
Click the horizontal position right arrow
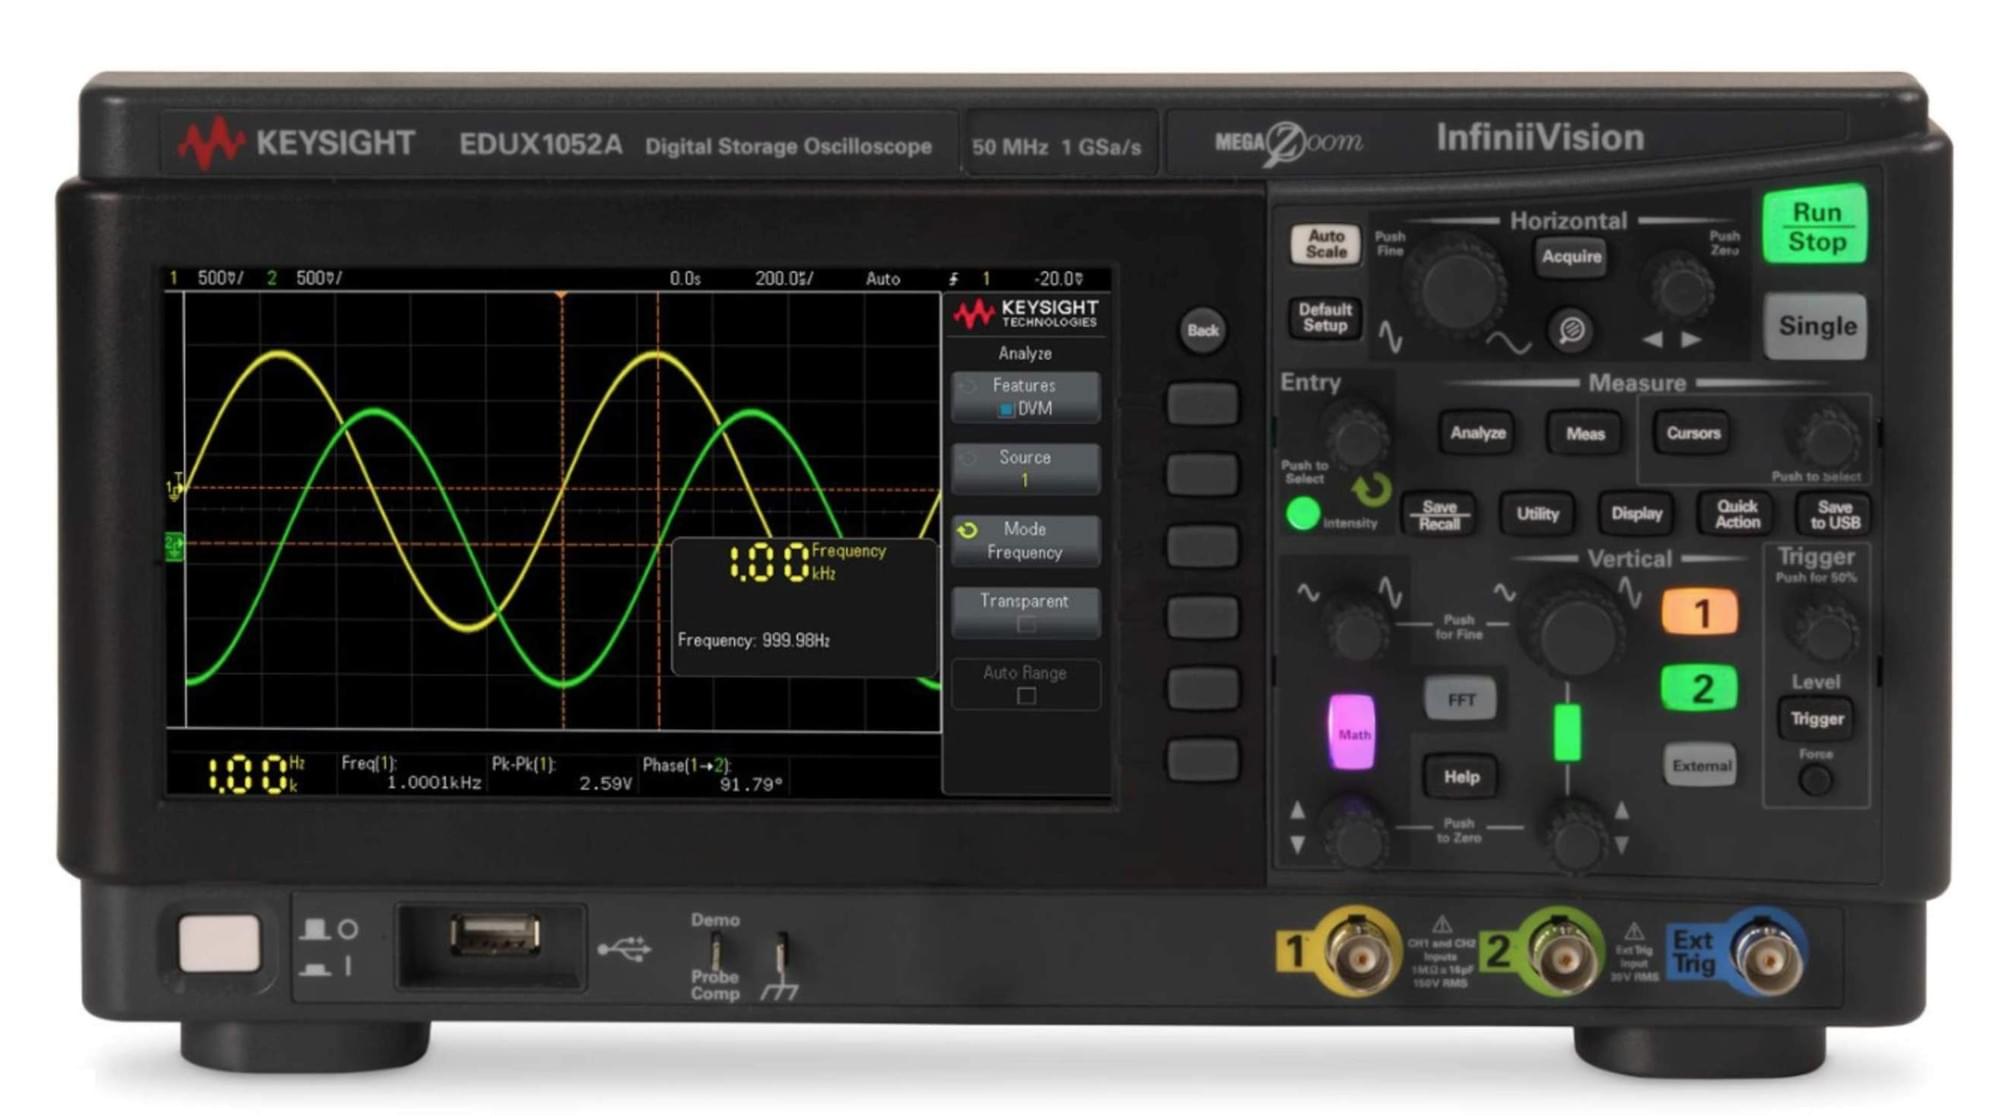point(1691,340)
